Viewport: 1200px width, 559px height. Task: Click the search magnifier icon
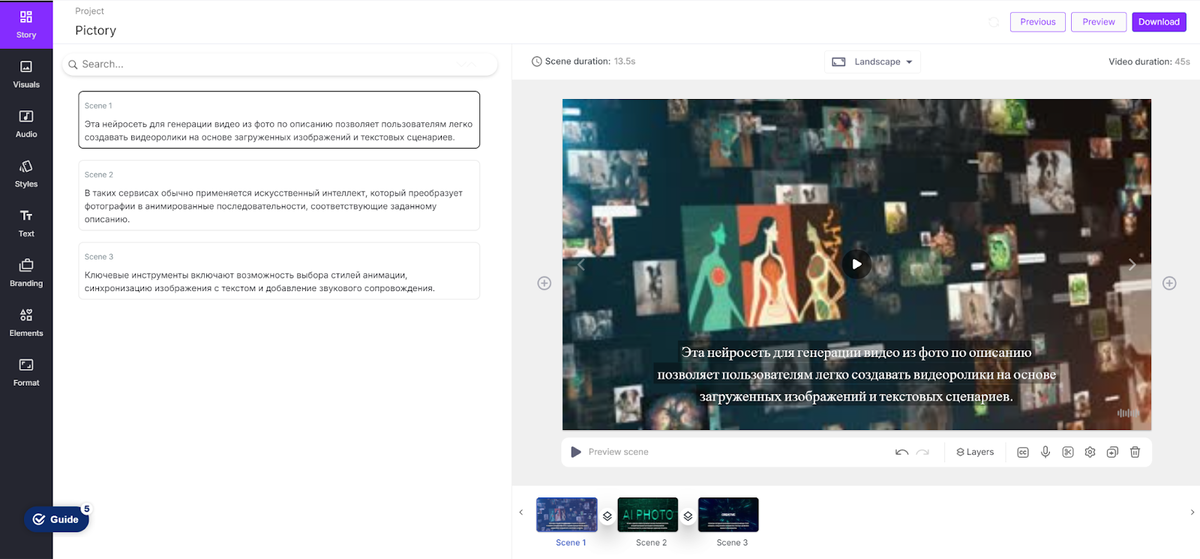coord(73,64)
